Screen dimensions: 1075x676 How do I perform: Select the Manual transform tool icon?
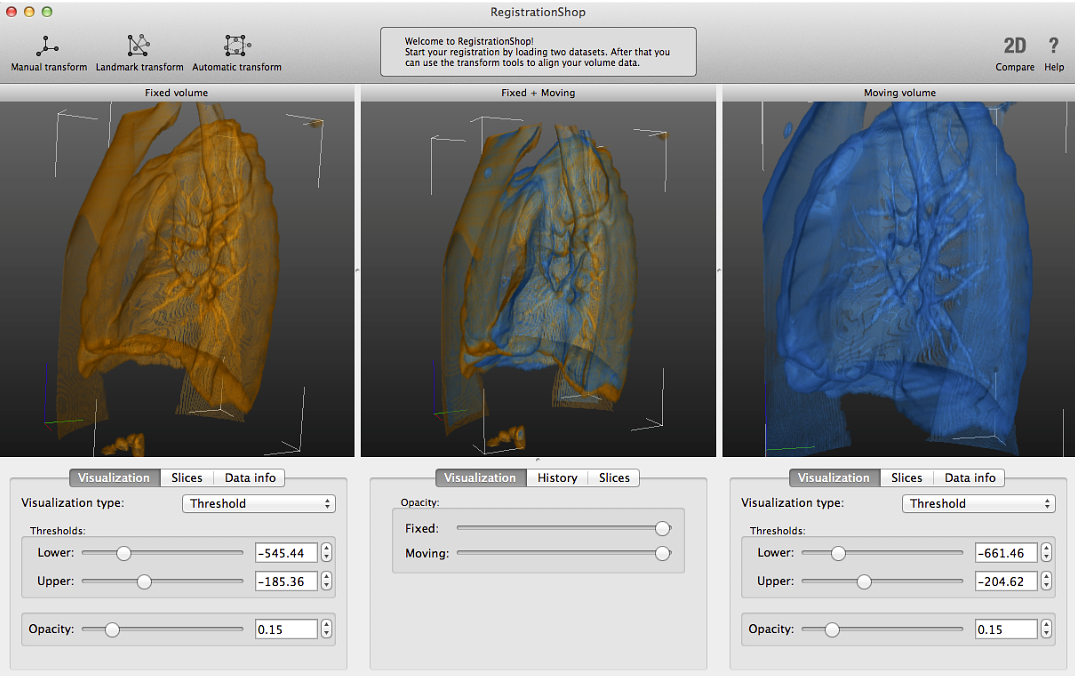(x=48, y=46)
